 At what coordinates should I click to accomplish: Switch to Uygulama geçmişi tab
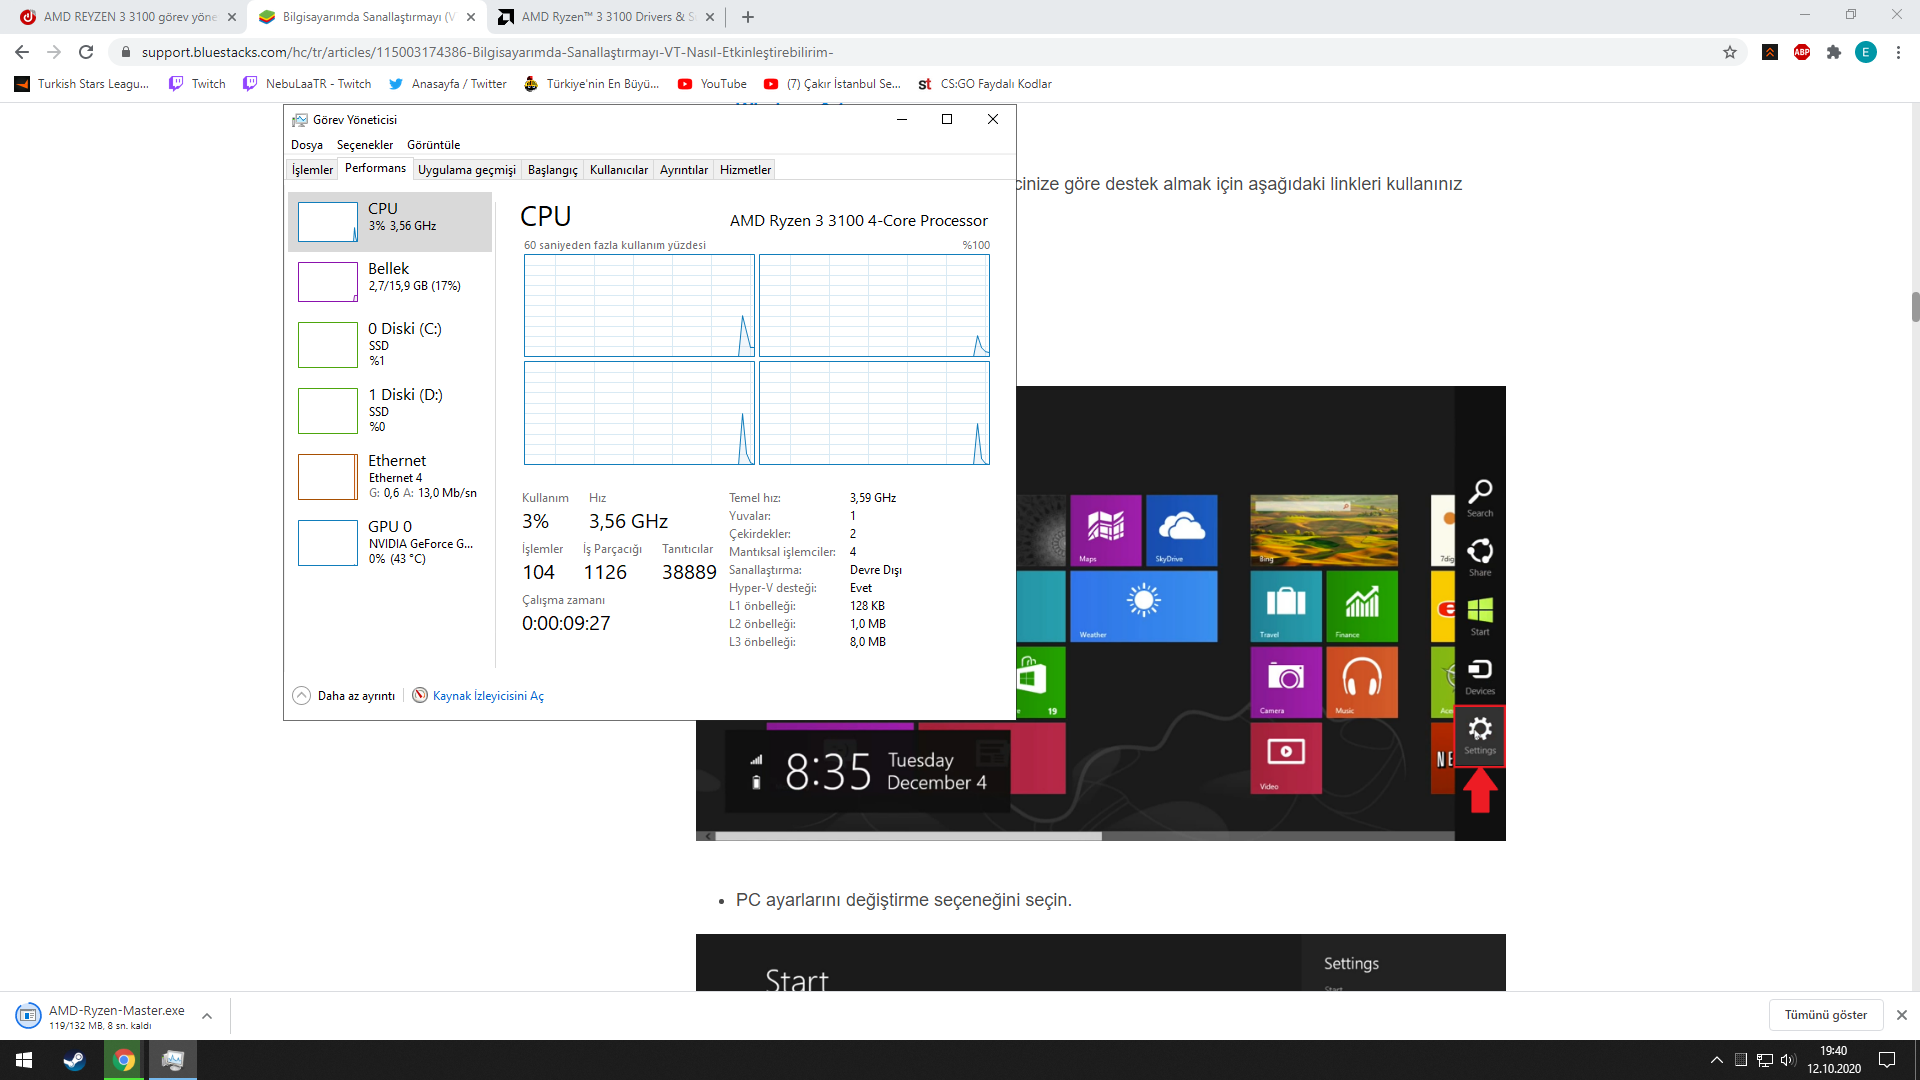467,170
